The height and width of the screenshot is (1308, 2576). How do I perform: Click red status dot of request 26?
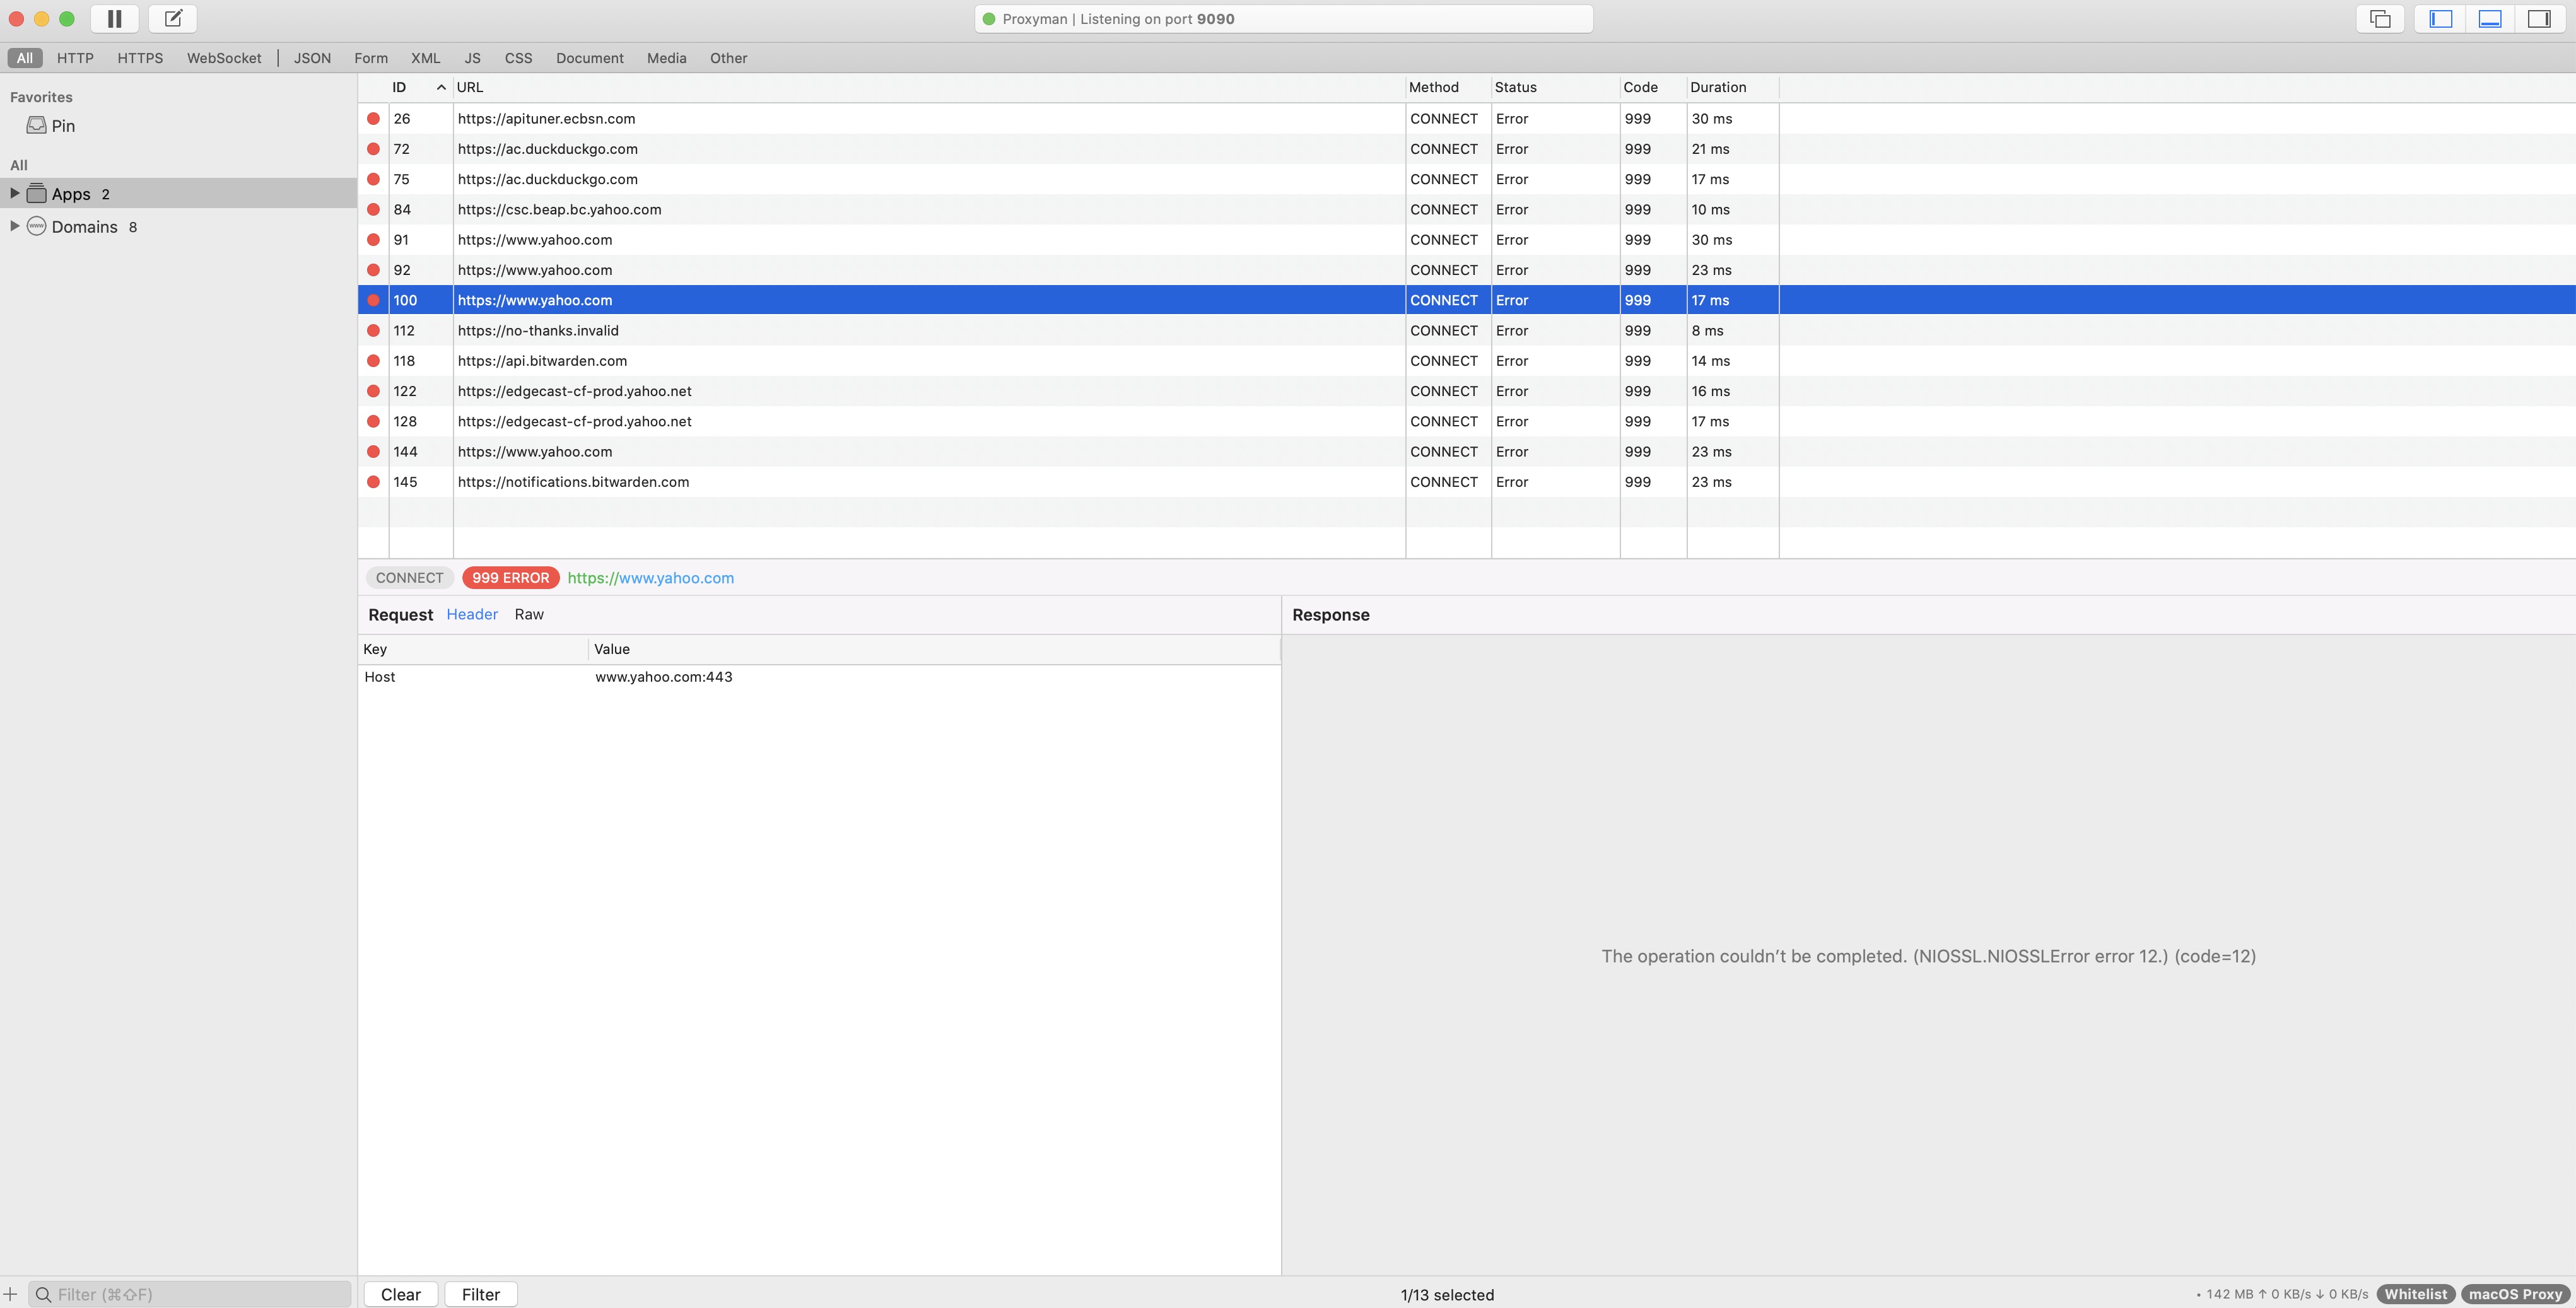point(373,118)
